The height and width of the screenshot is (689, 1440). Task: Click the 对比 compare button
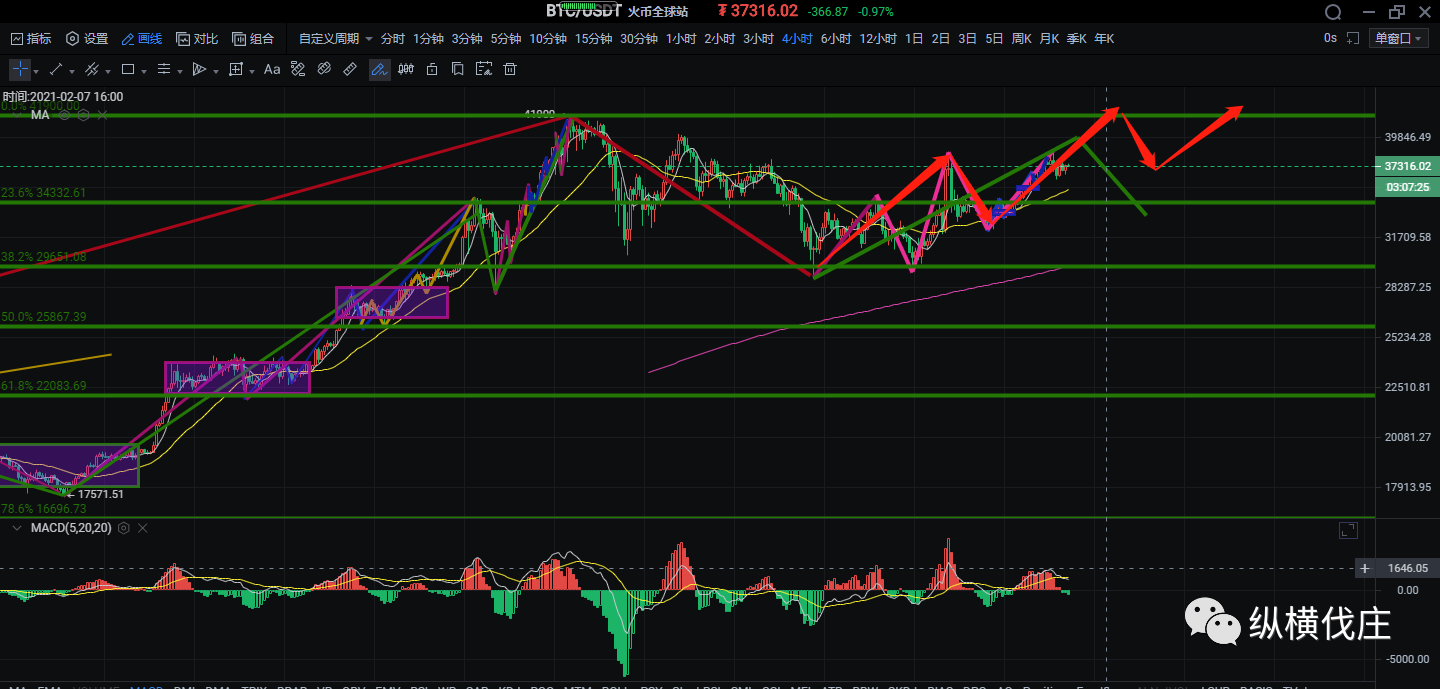(x=197, y=39)
